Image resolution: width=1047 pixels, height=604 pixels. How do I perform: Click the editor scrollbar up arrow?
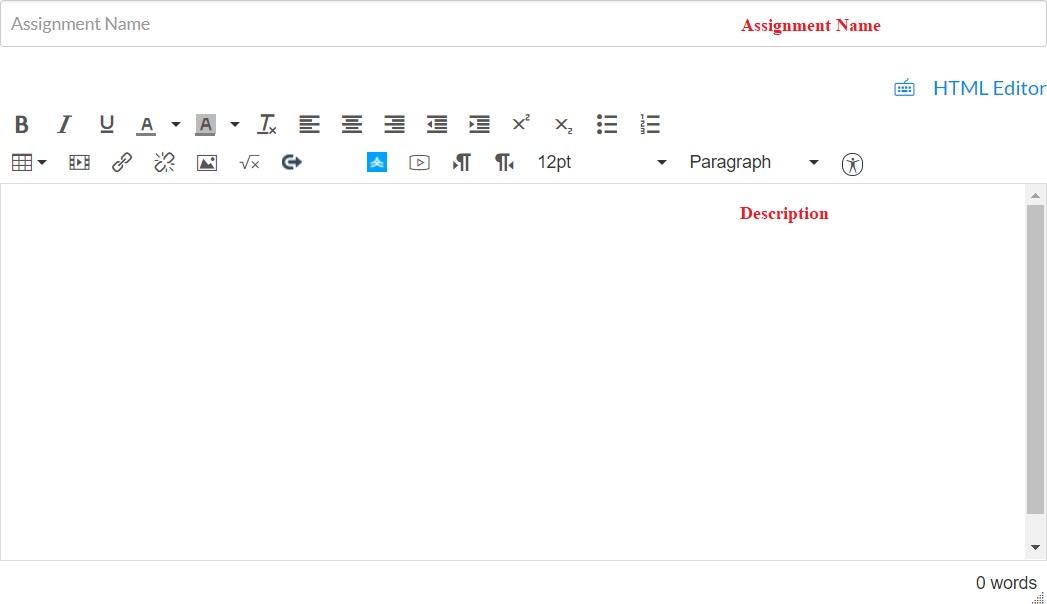pos(1036,196)
